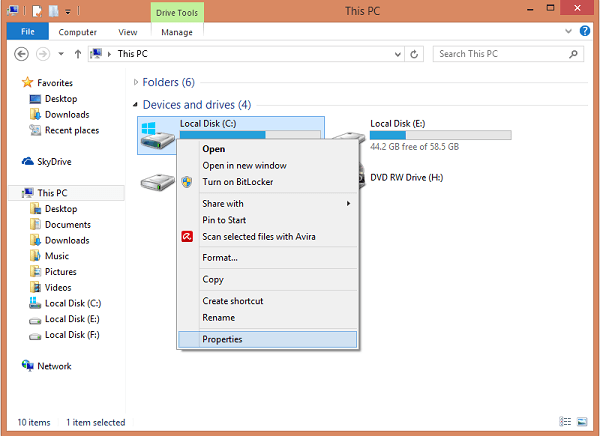Image resolution: width=600 pixels, height=436 pixels.
Task: Click the This PC address bar path
Action: click(132, 54)
